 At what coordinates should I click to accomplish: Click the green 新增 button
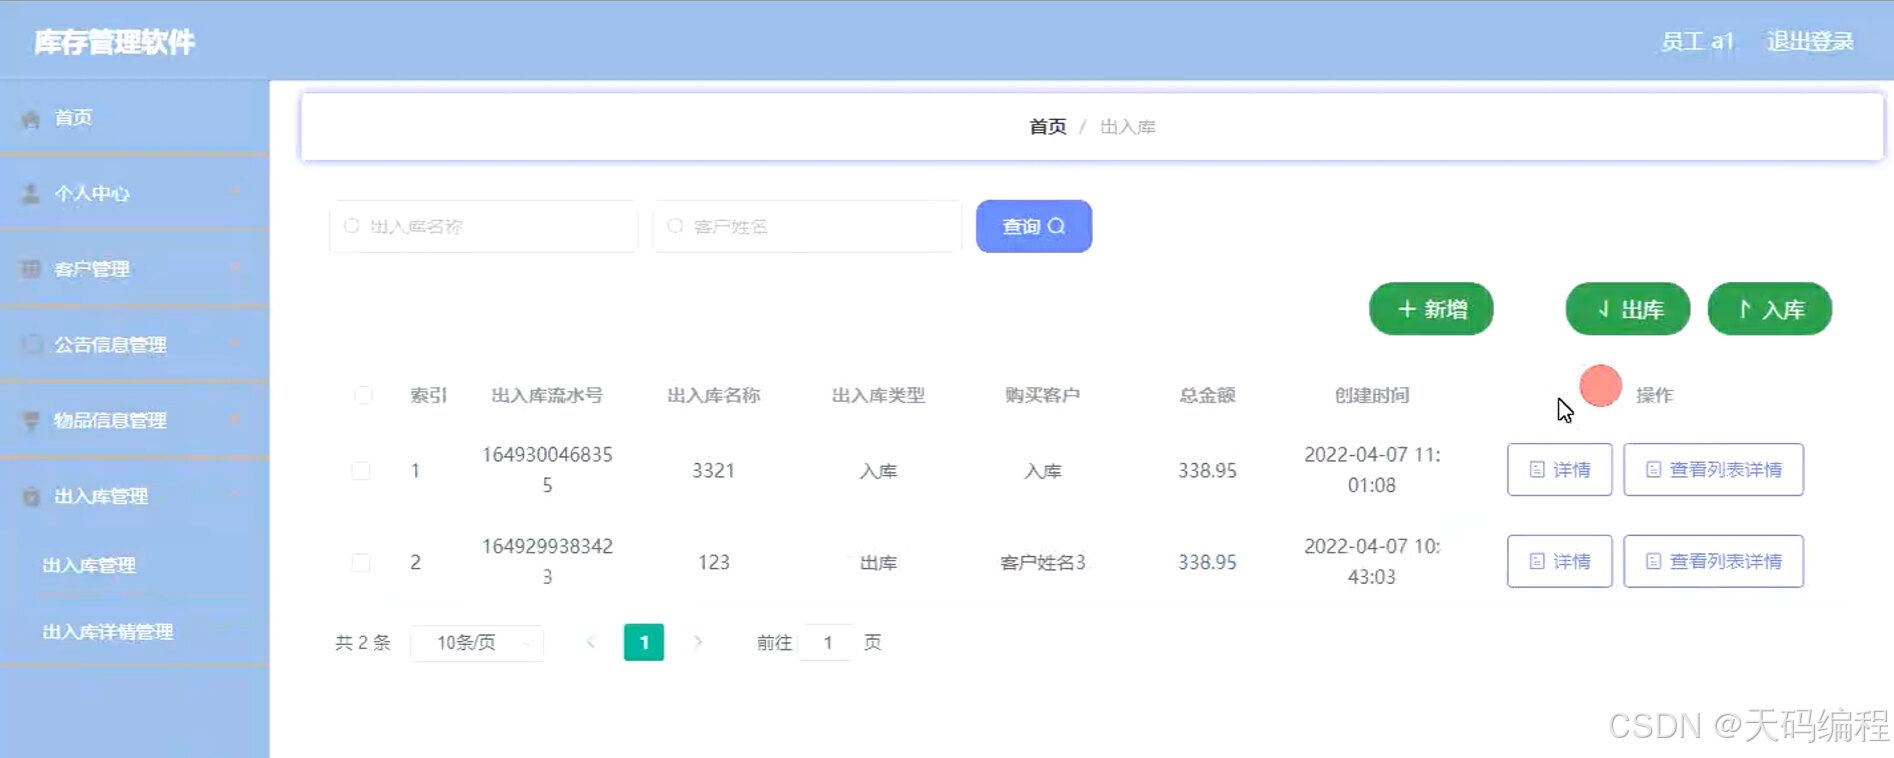tap(1431, 309)
